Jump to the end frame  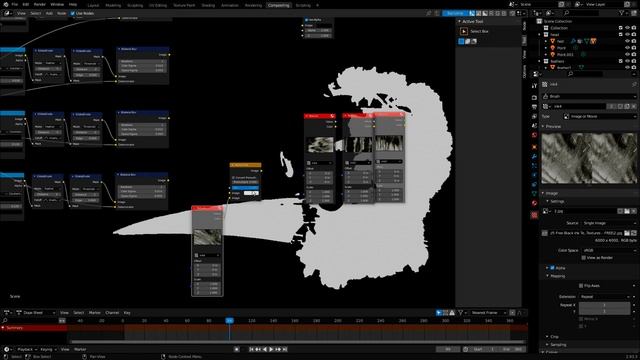tap(285, 349)
